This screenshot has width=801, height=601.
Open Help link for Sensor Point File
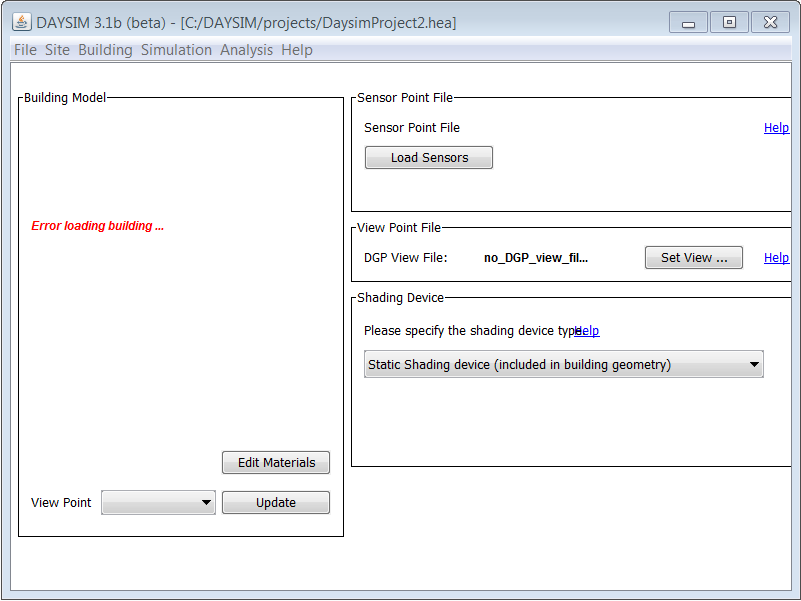coord(776,128)
